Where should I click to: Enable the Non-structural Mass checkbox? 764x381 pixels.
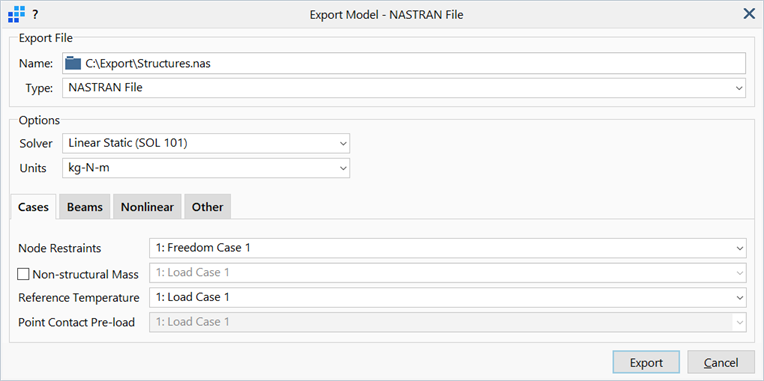[23, 274]
